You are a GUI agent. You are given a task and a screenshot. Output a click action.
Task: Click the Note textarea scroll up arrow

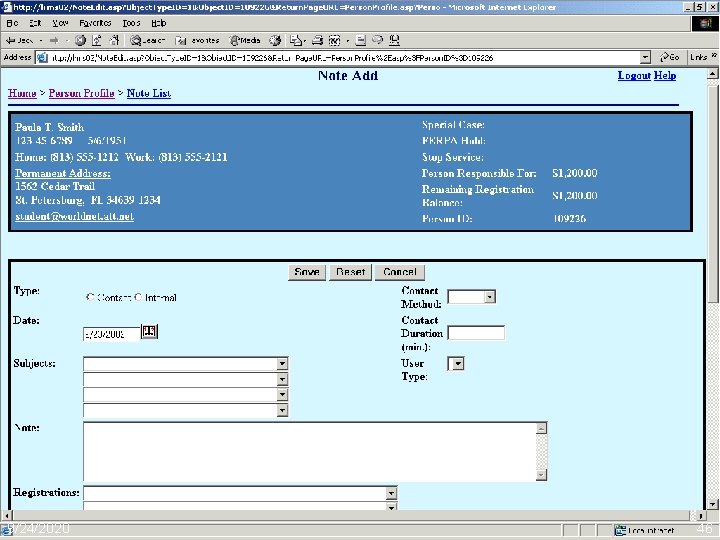click(x=541, y=428)
